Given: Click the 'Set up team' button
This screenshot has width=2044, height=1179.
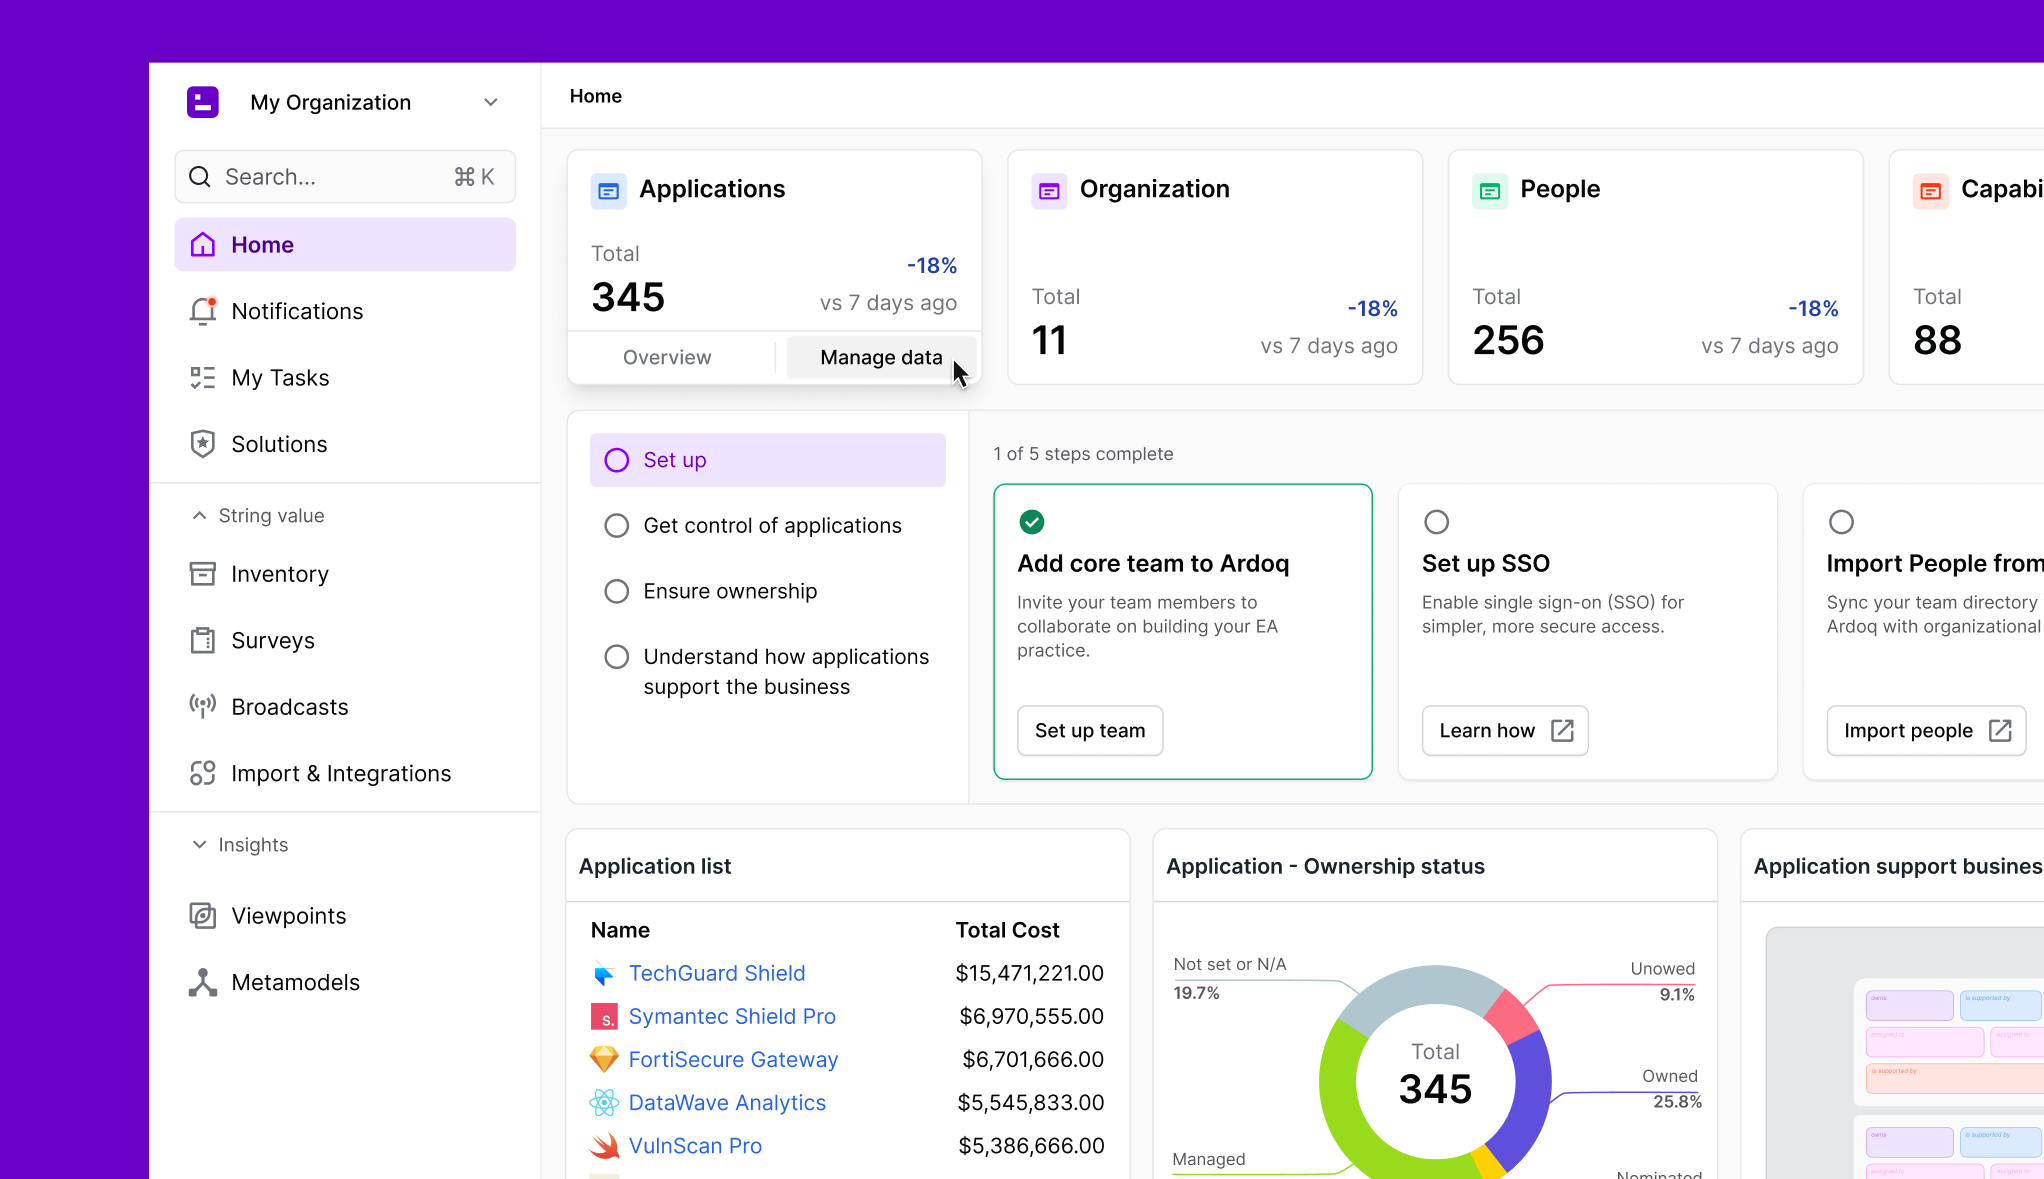Looking at the screenshot, I should pyautogui.click(x=1089, y=730).
